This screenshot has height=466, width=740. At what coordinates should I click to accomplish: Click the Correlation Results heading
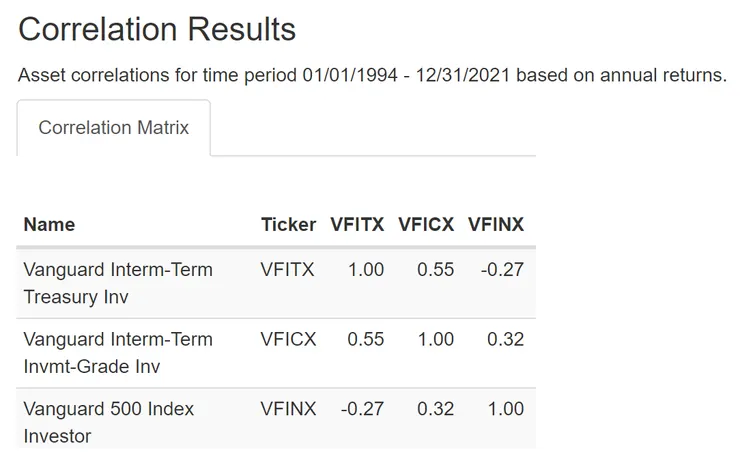[x=157, y=29]
